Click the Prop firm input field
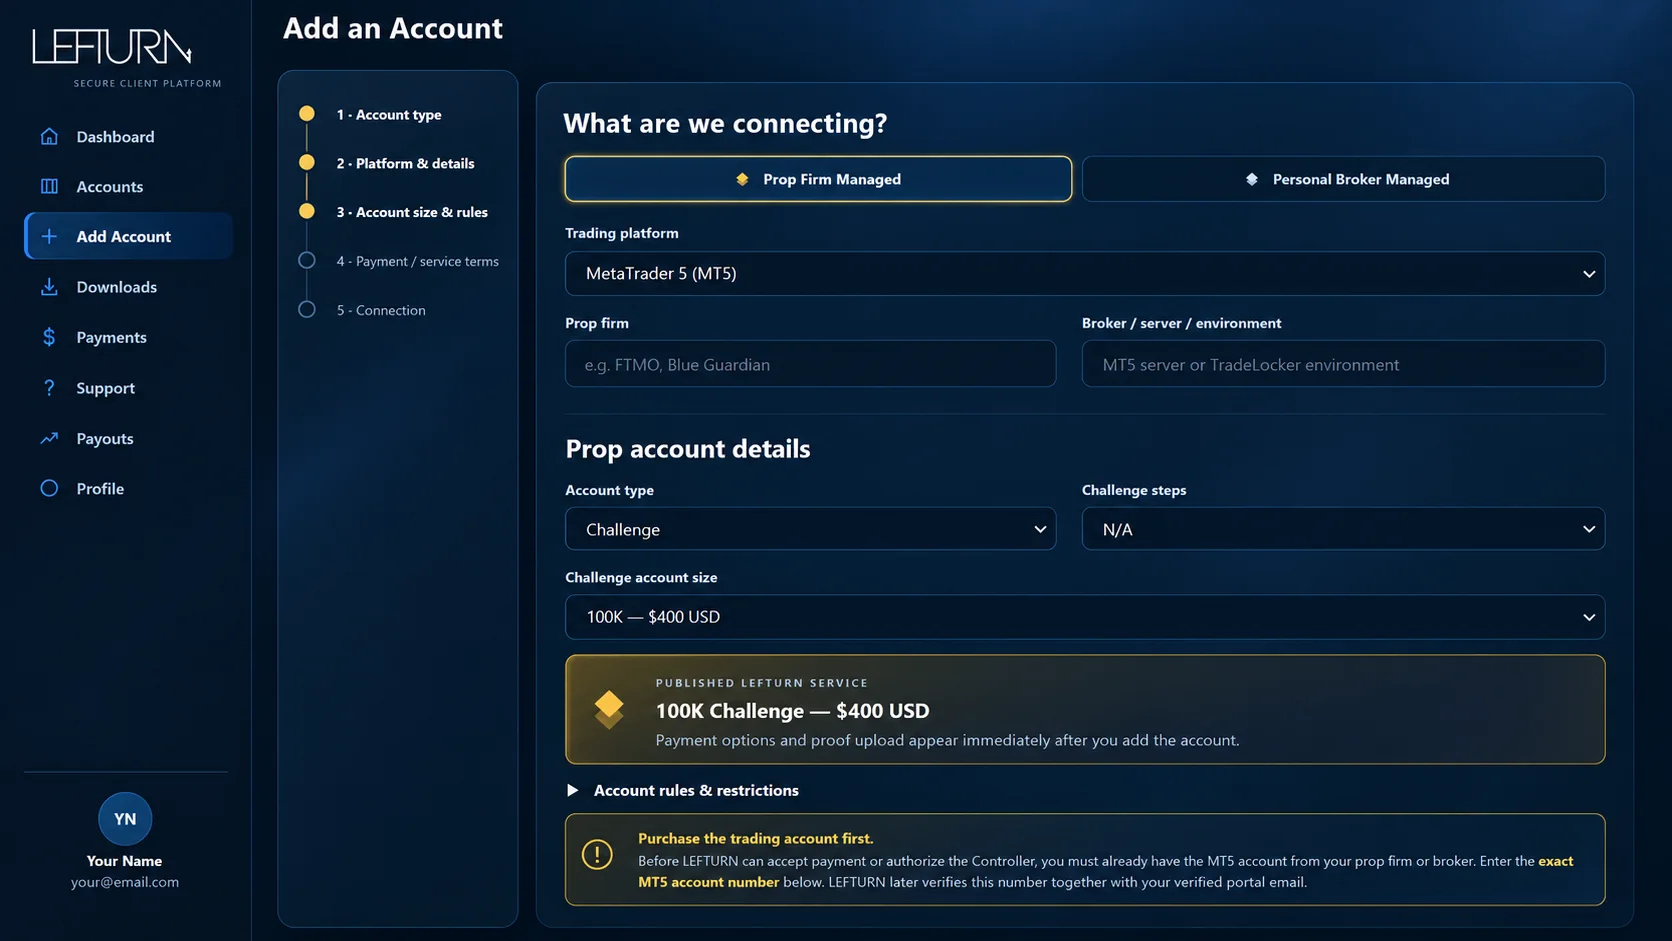Screen dimensions: 1672x941 point(810,364)
